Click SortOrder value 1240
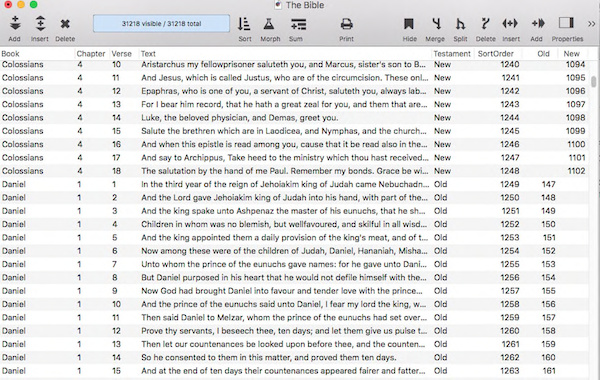The image size is (600, 380). coord(510,64)
